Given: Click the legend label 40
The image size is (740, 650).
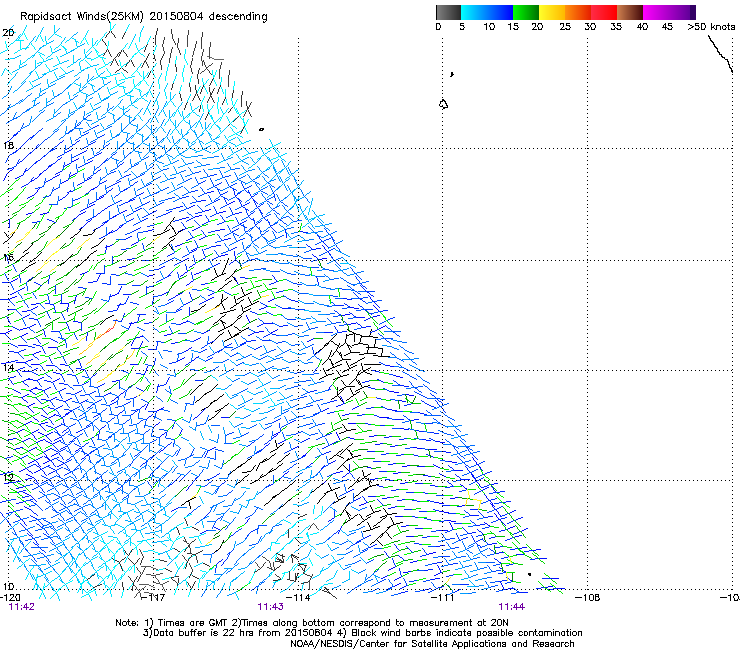Looking at the screenshot, I should (x=642, y=27).
